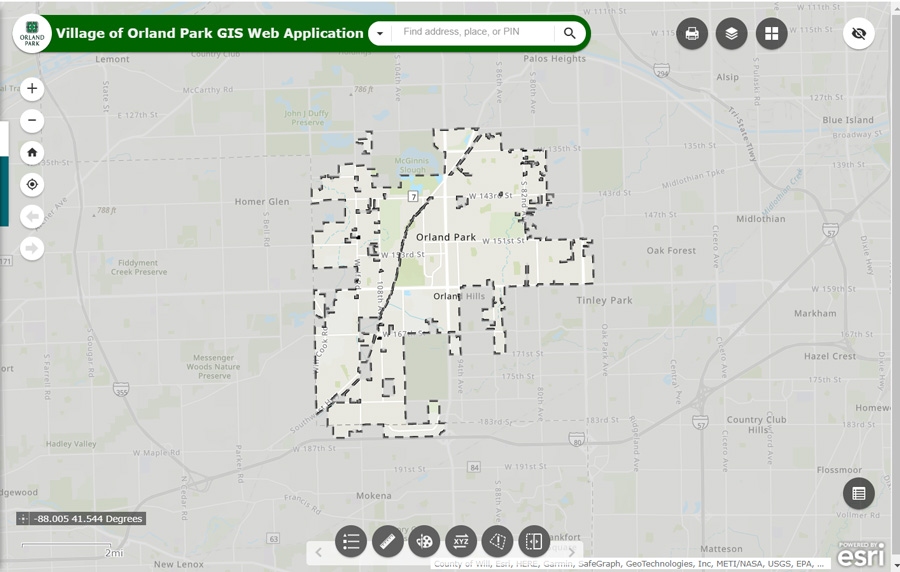Click the search magnifier icon
900x572 pixels.
coord(569,33)
